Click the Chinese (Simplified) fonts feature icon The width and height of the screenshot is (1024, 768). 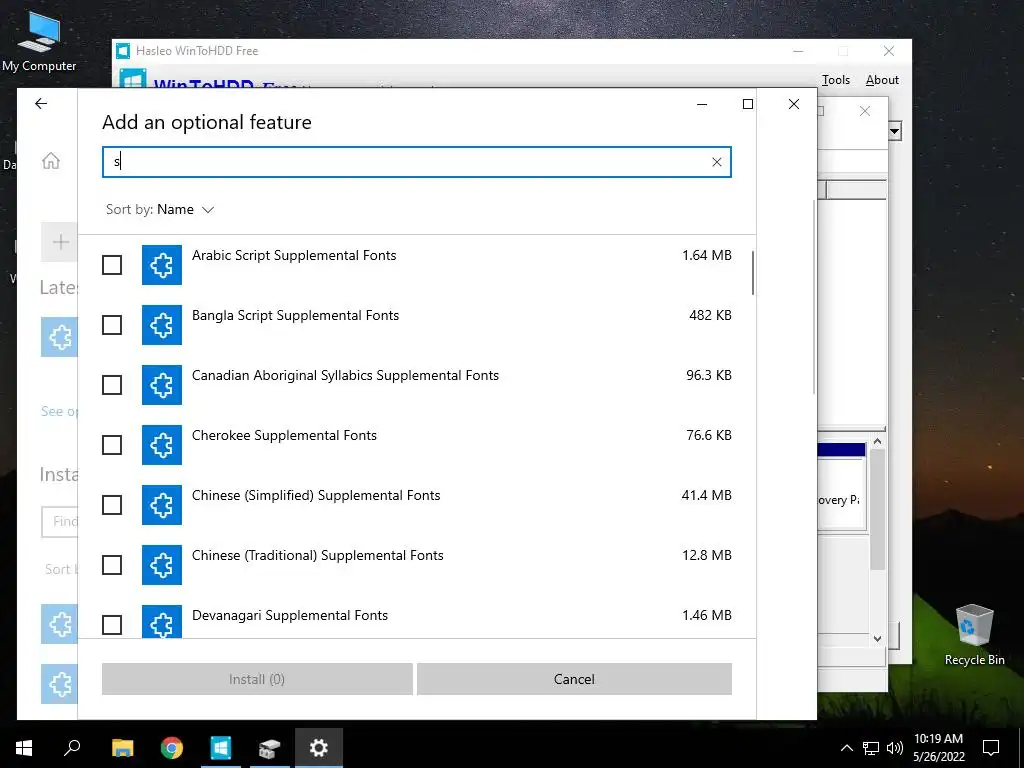coord(162,505)
